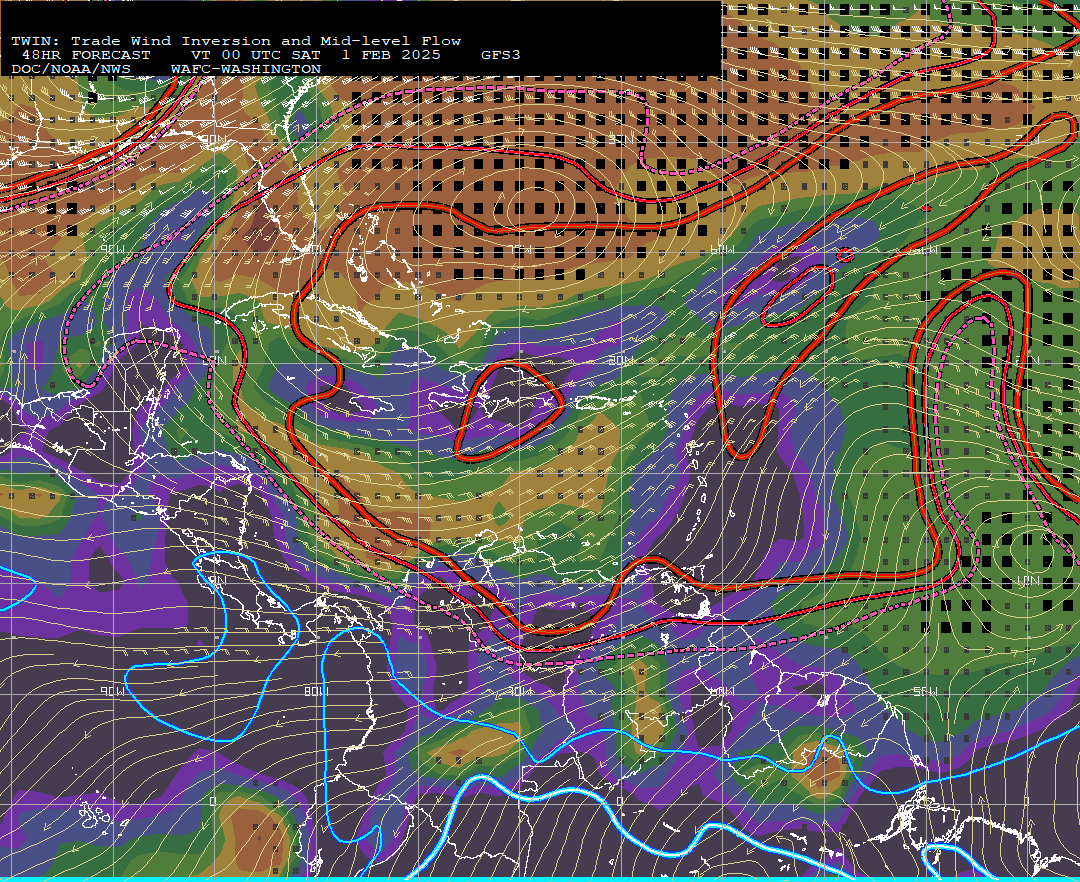Click the lower "80W" label west of Colombia
This screenshot has height=882, width=1080.
tap(316, 691)
